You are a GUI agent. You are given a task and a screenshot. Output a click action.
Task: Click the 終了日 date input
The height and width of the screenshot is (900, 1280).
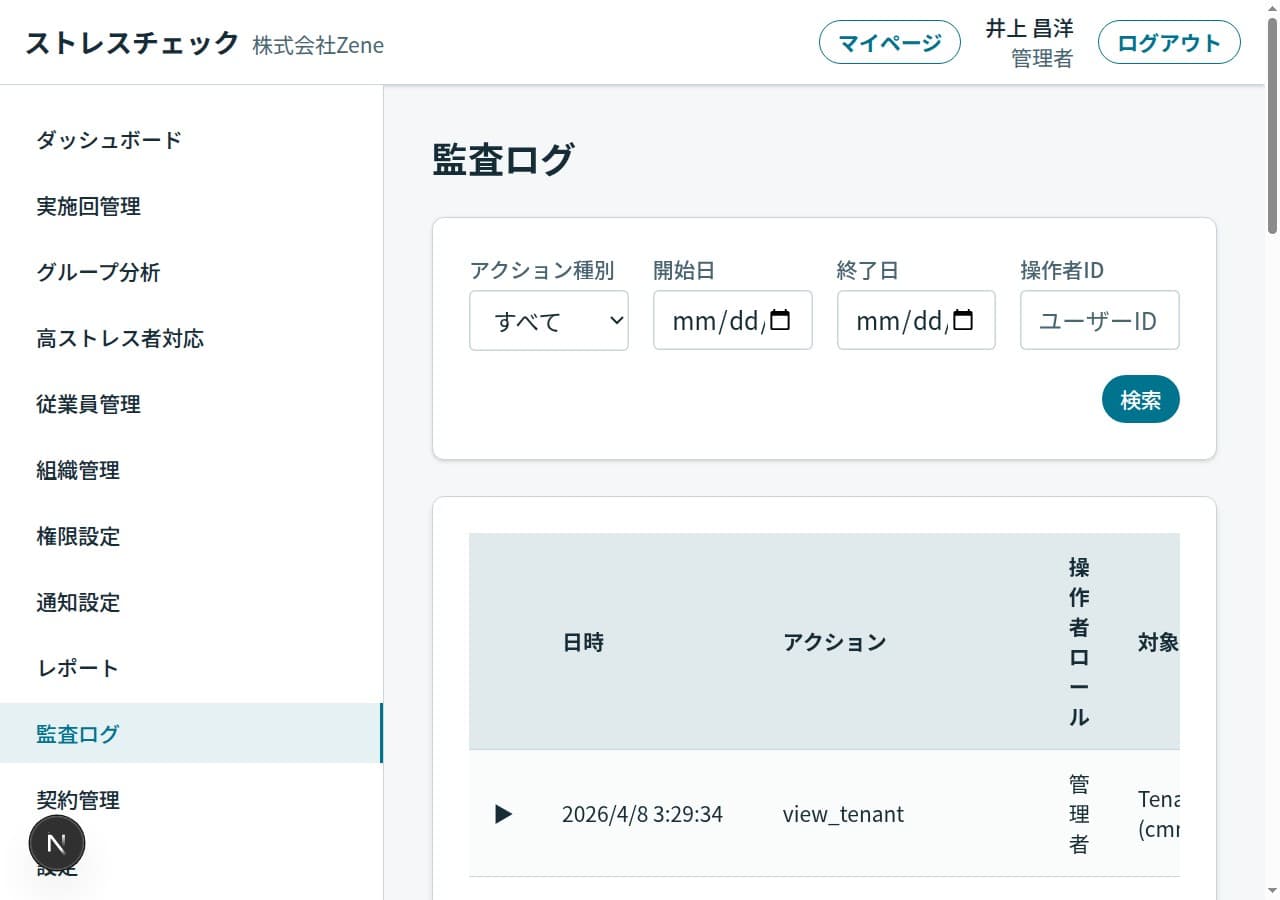916,320
